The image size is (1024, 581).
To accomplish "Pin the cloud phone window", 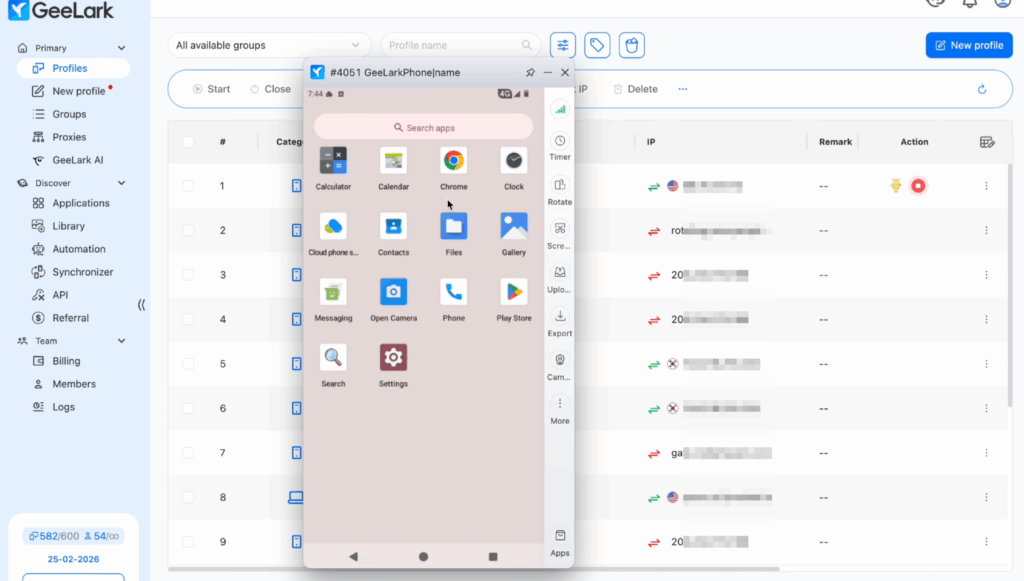I will tap(530, 73).
